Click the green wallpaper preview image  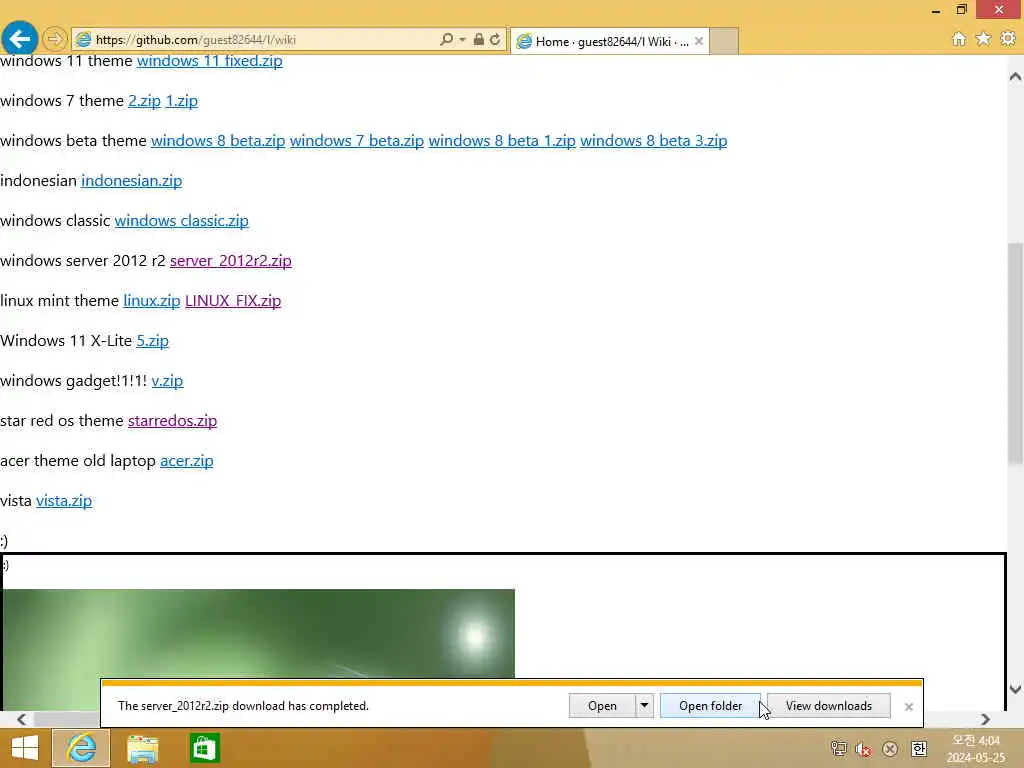(x=259, y=633)
